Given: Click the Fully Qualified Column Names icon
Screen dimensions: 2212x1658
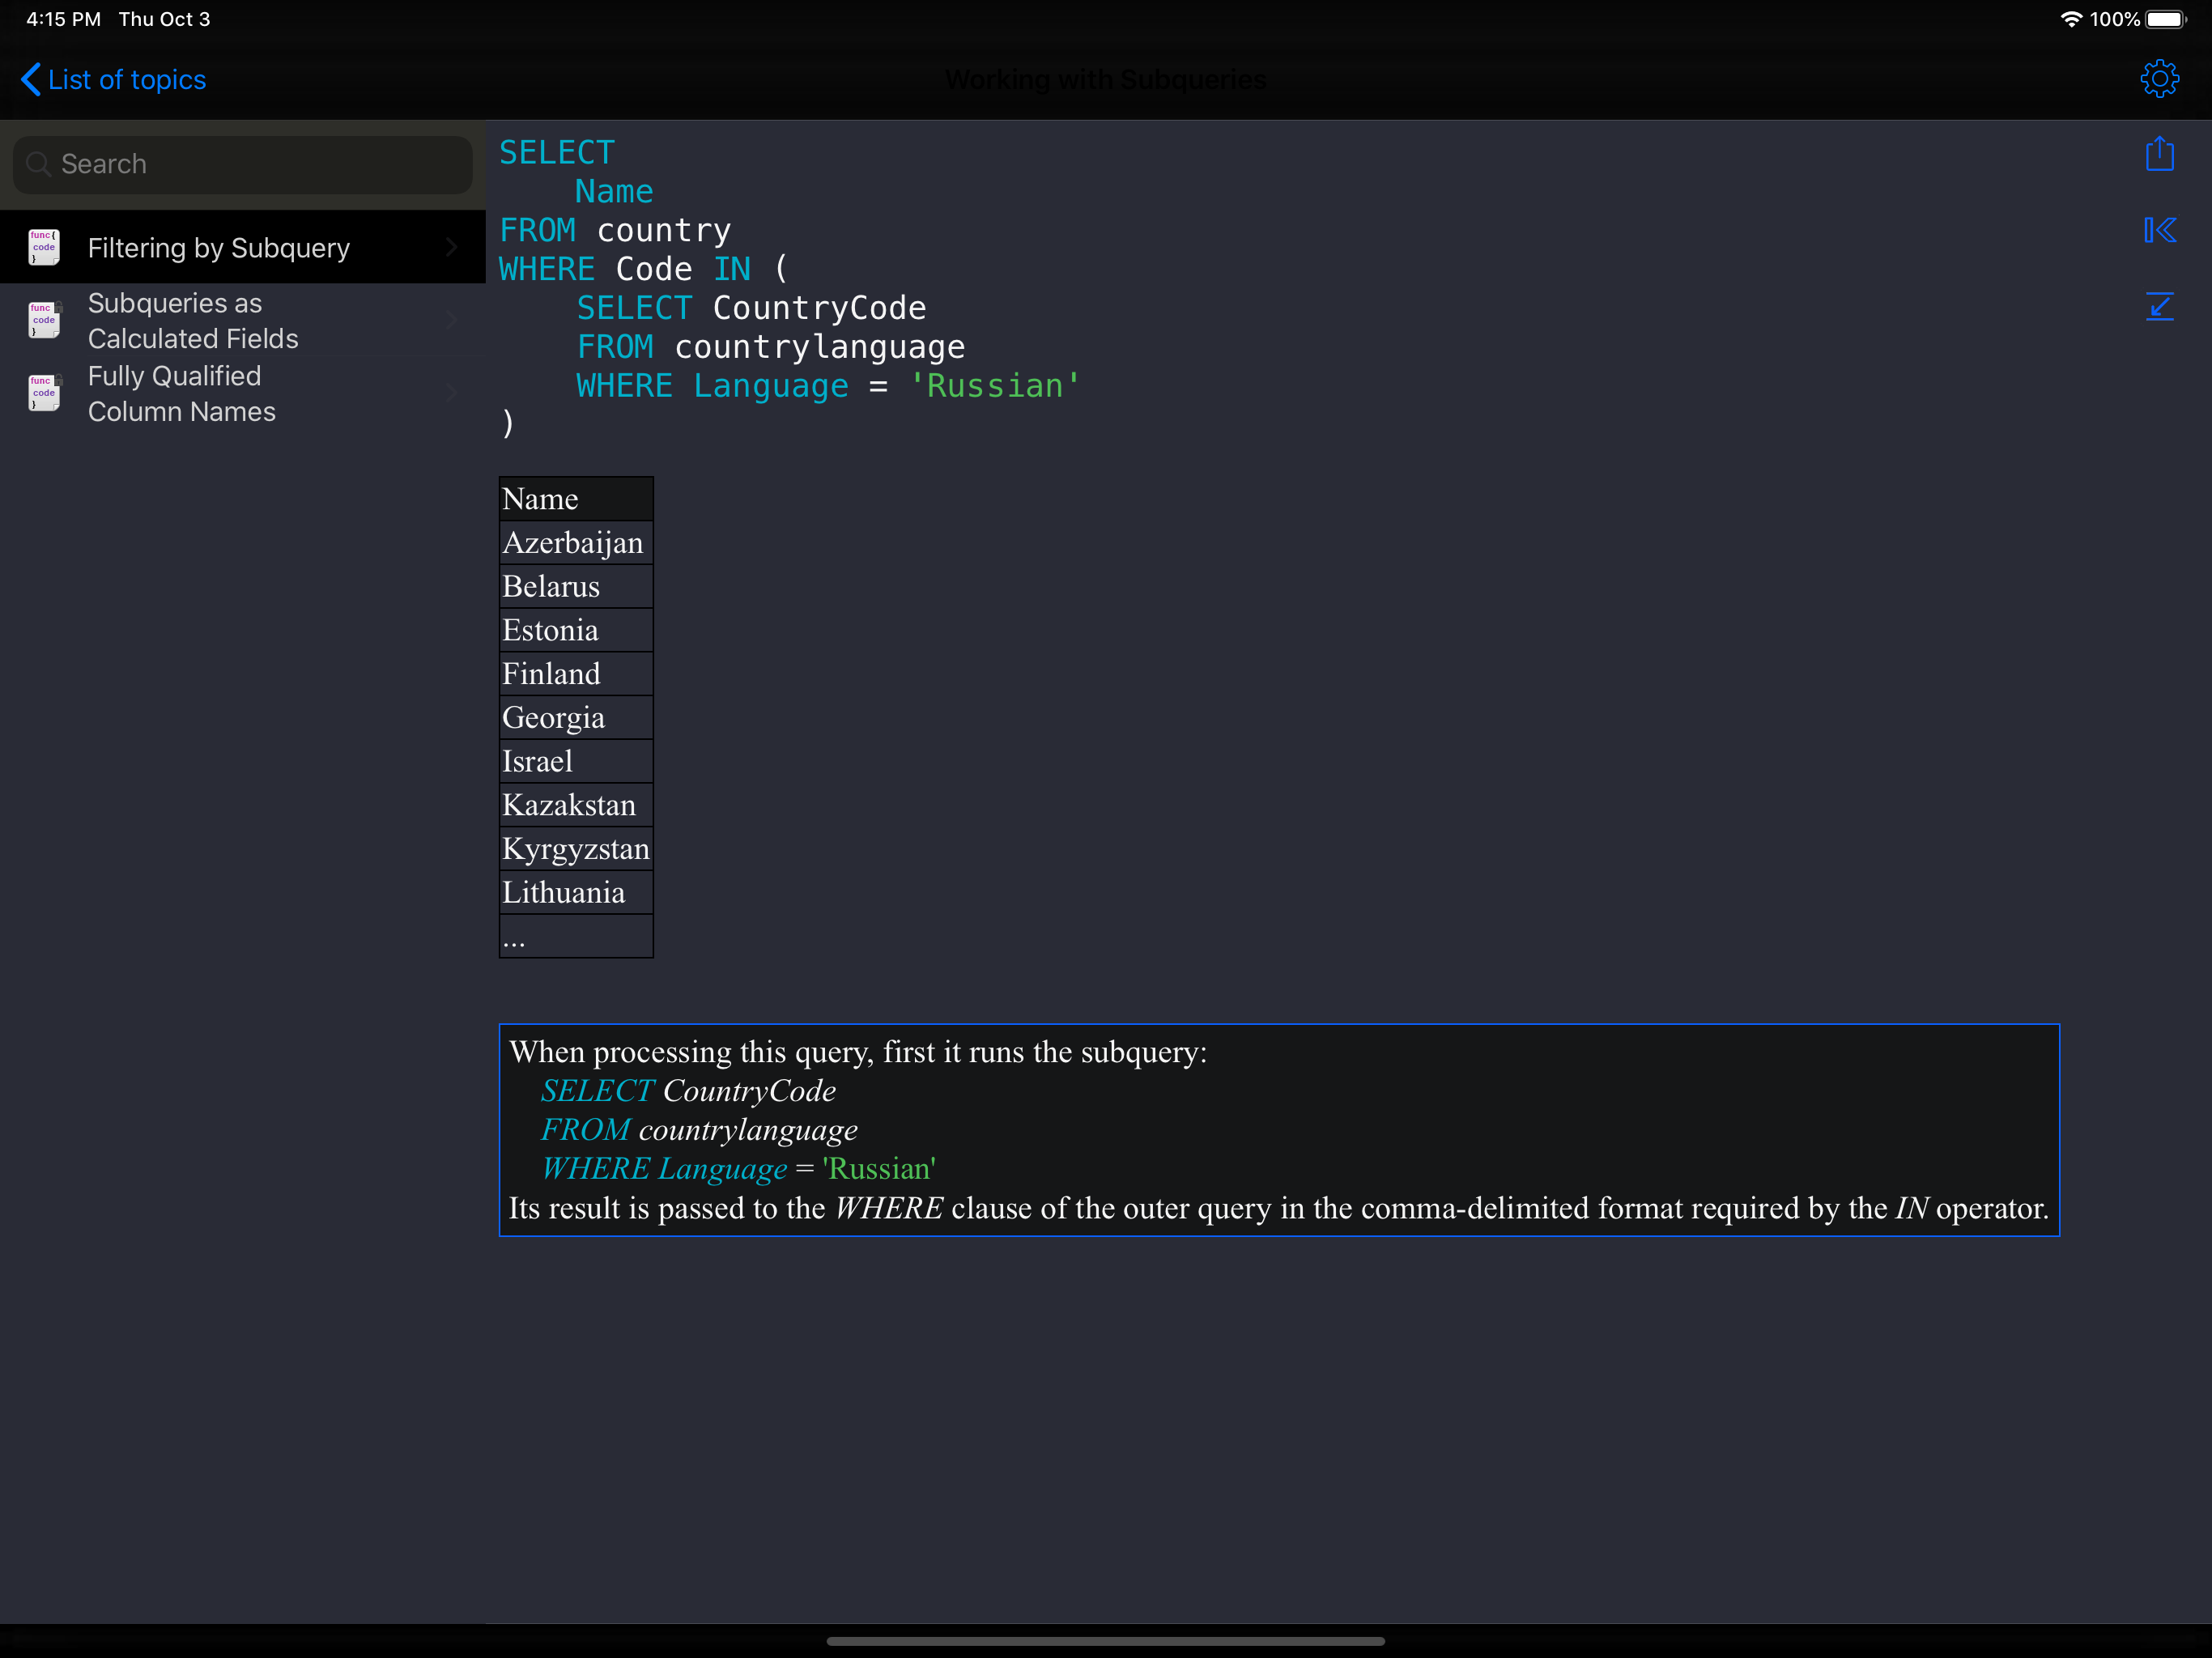Looking at the screenshot, I should coord(44,393).
